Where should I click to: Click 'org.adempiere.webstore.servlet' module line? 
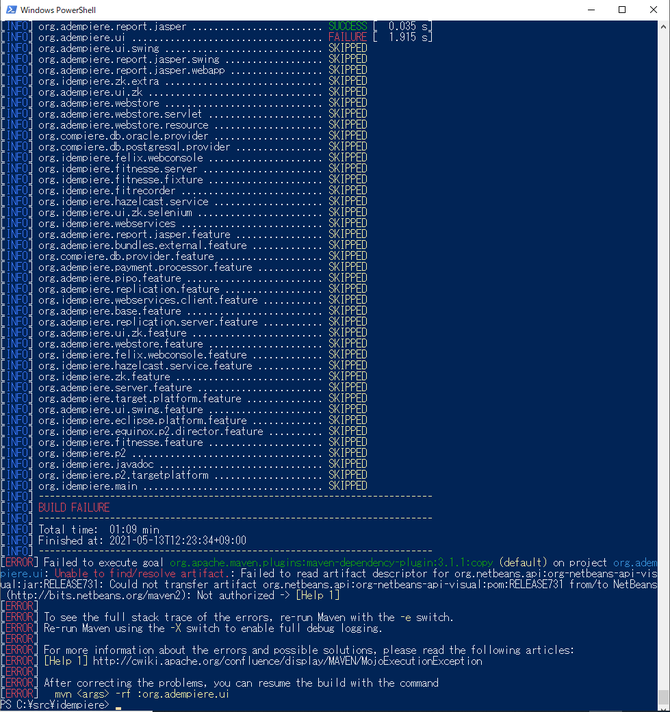pyautogui.click(x=202, y=114)
